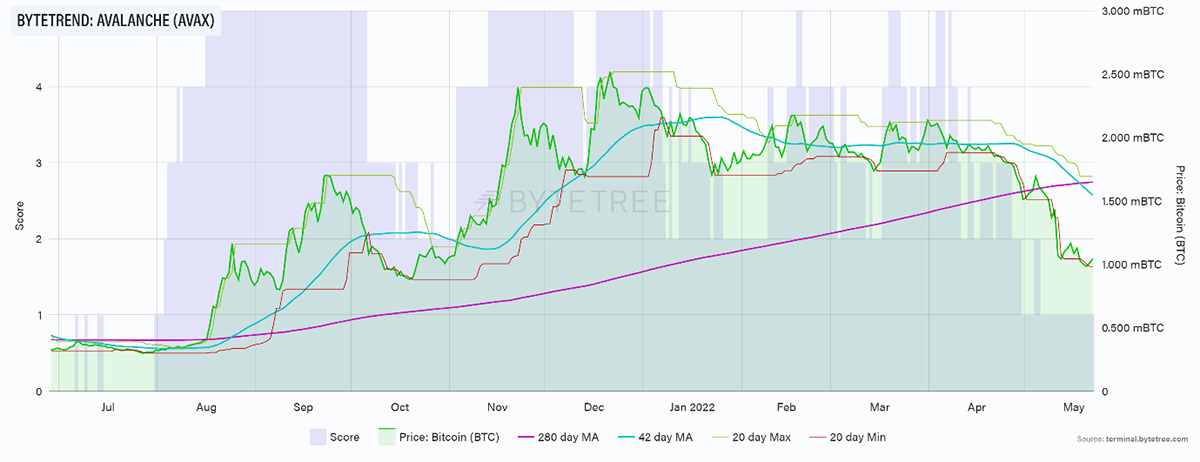Select the Jan 2022 x-axis label
This screenshot has width=1200, height=462.
[x=692, y=407]
